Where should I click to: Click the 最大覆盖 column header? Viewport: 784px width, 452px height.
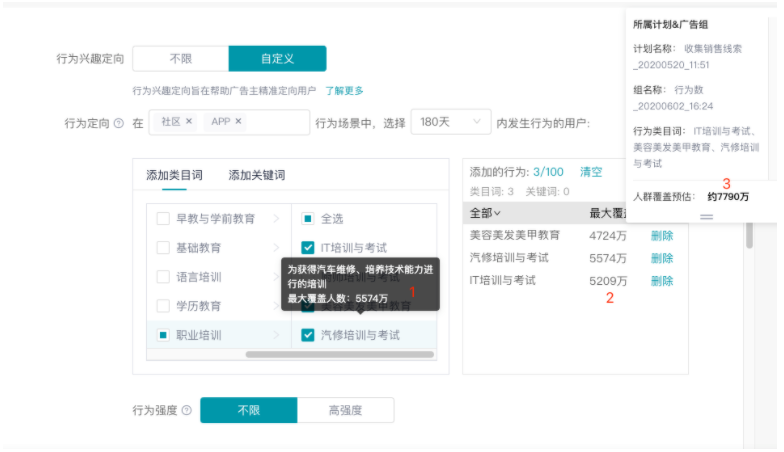(608, 213)
